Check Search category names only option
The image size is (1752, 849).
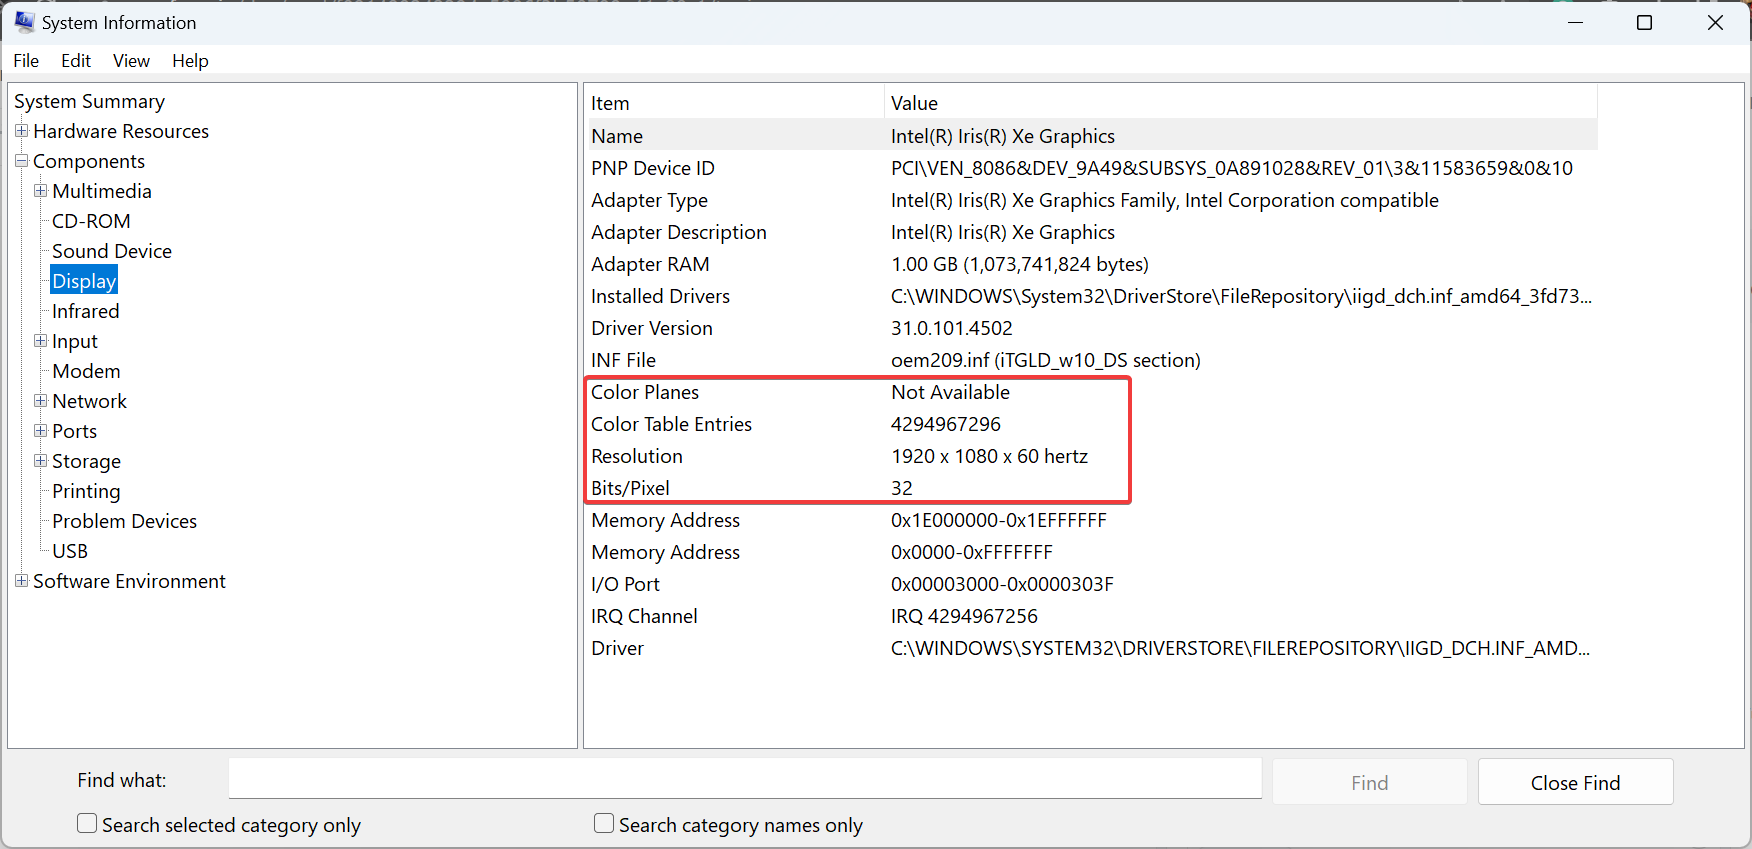coord(604,823)
